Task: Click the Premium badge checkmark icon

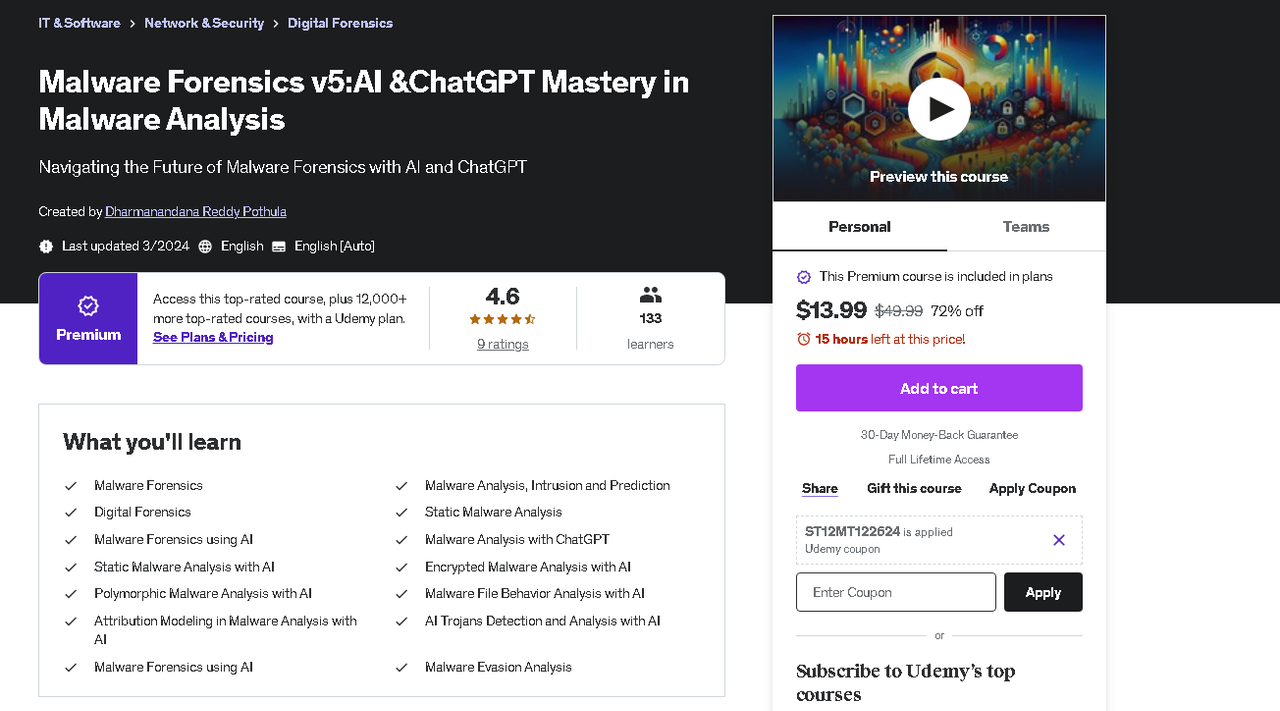Action: click(88, 306)
